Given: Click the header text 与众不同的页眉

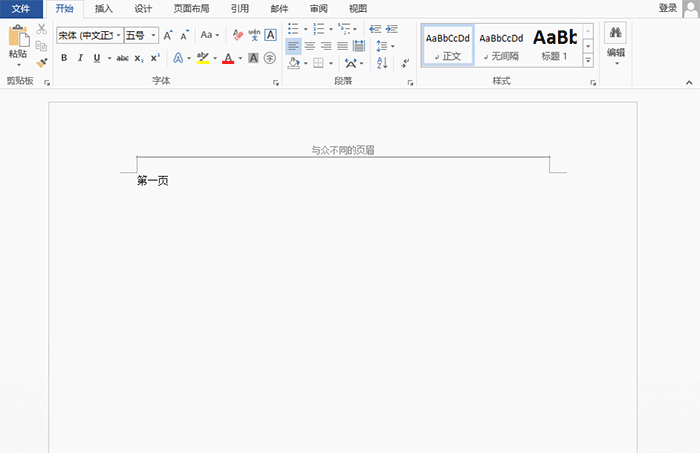Looking at the screenshot, I should (x=343, y=150).
